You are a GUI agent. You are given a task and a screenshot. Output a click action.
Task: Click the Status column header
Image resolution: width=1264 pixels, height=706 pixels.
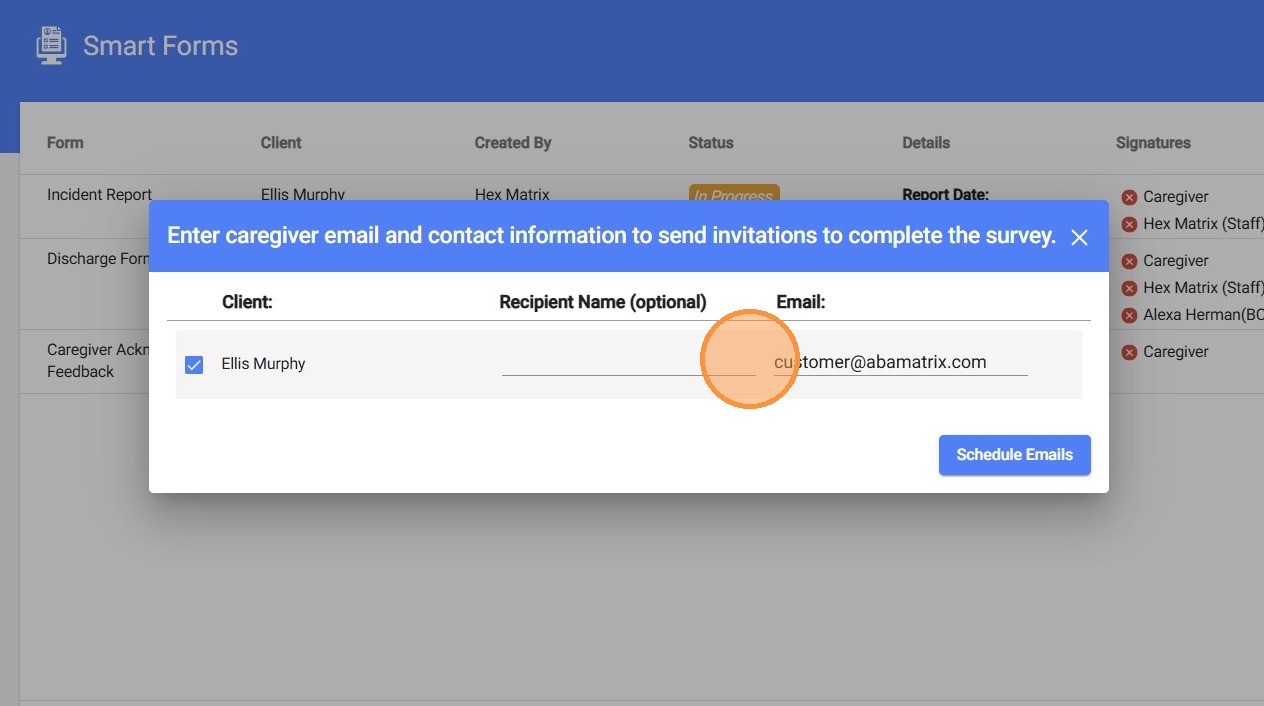(x=711, y=143)
